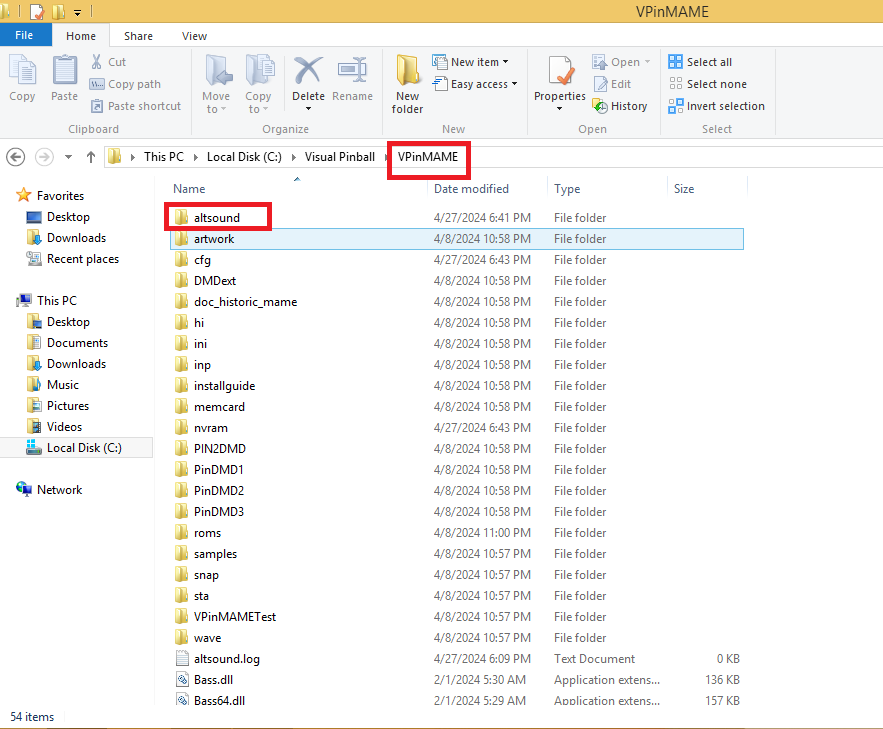The width and height of the screenshot is (883, 729).
Task: Click the altsound.log document icon
Action: click(182, 659)
